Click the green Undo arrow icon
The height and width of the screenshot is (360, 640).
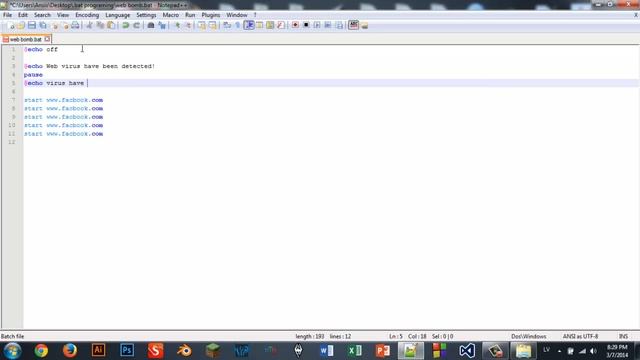coord(126,25)
